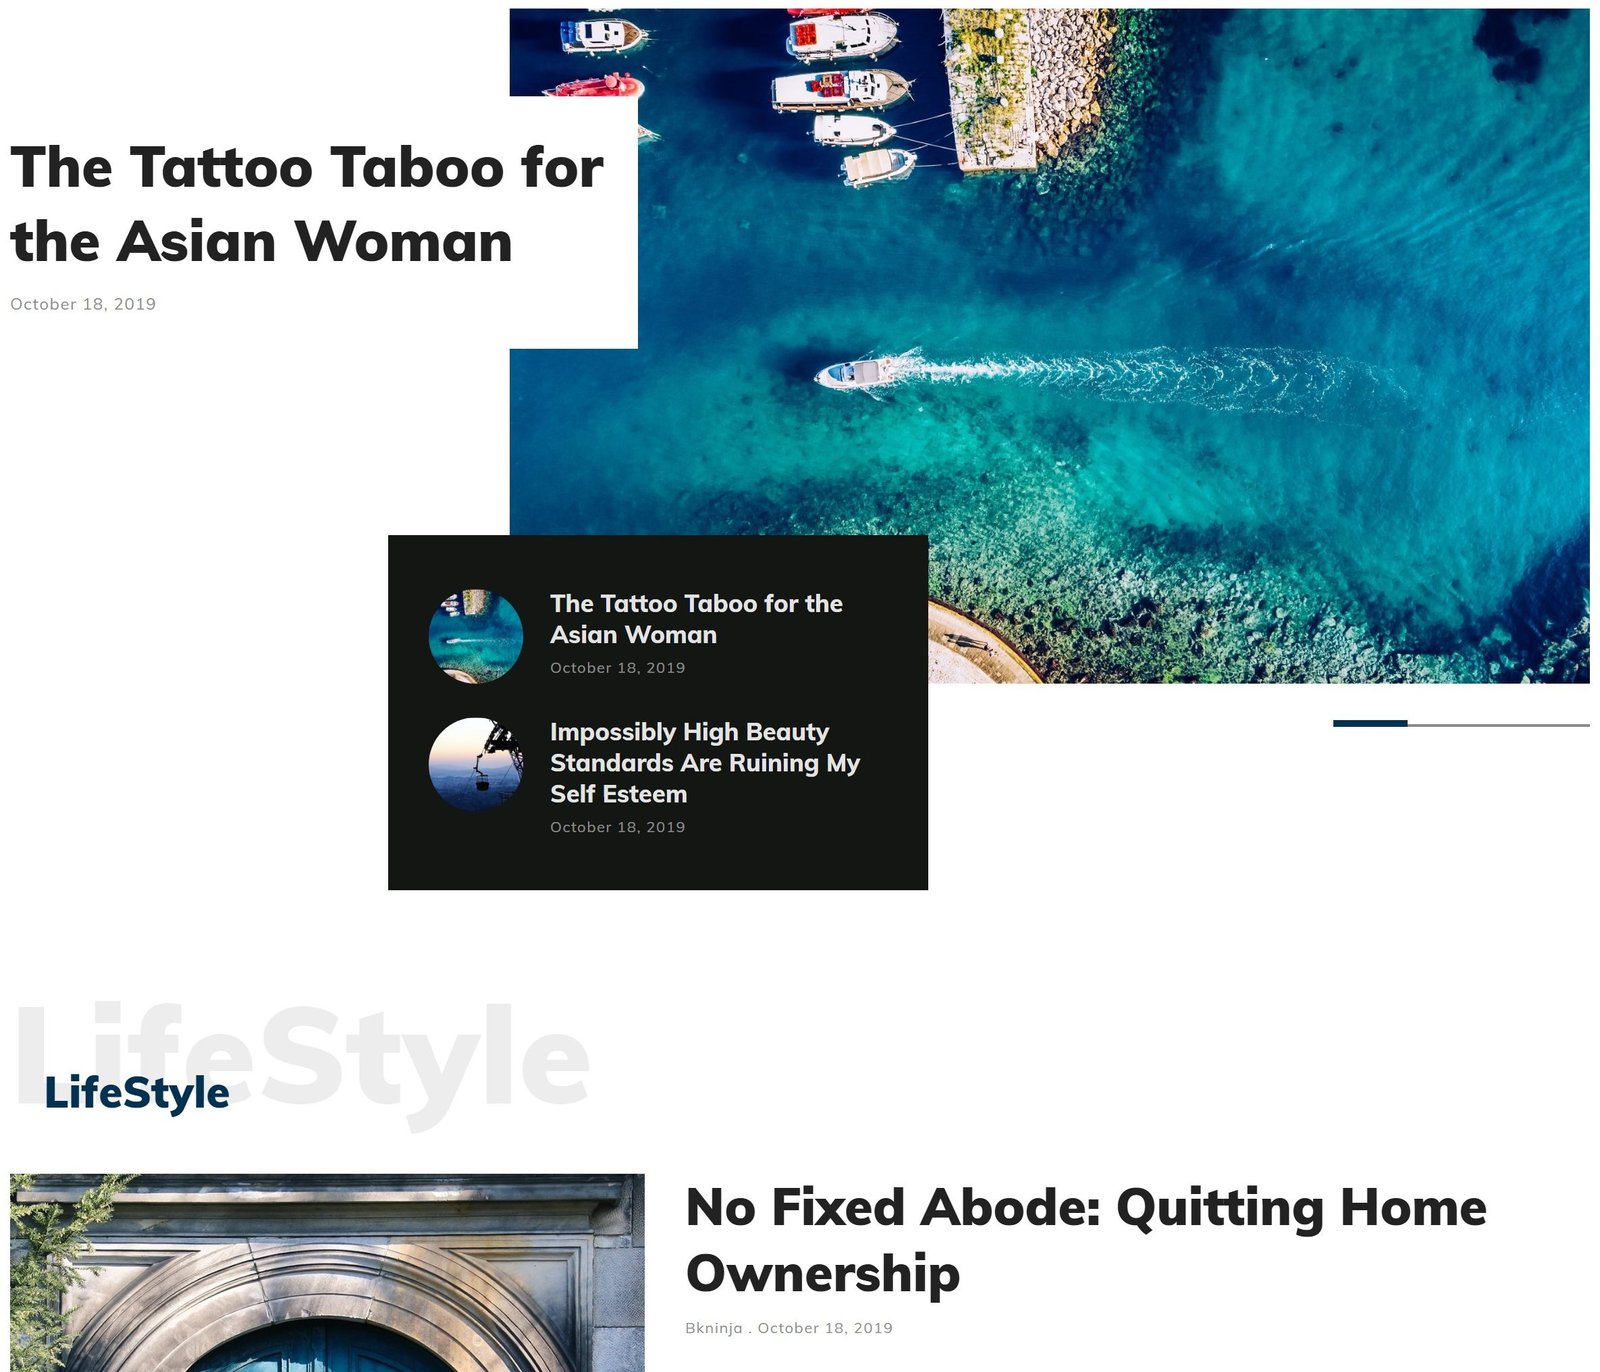Open Tattoo Taboo title in dark panel
Viewport: 1600px width, 1372px height.
(696, 619)
